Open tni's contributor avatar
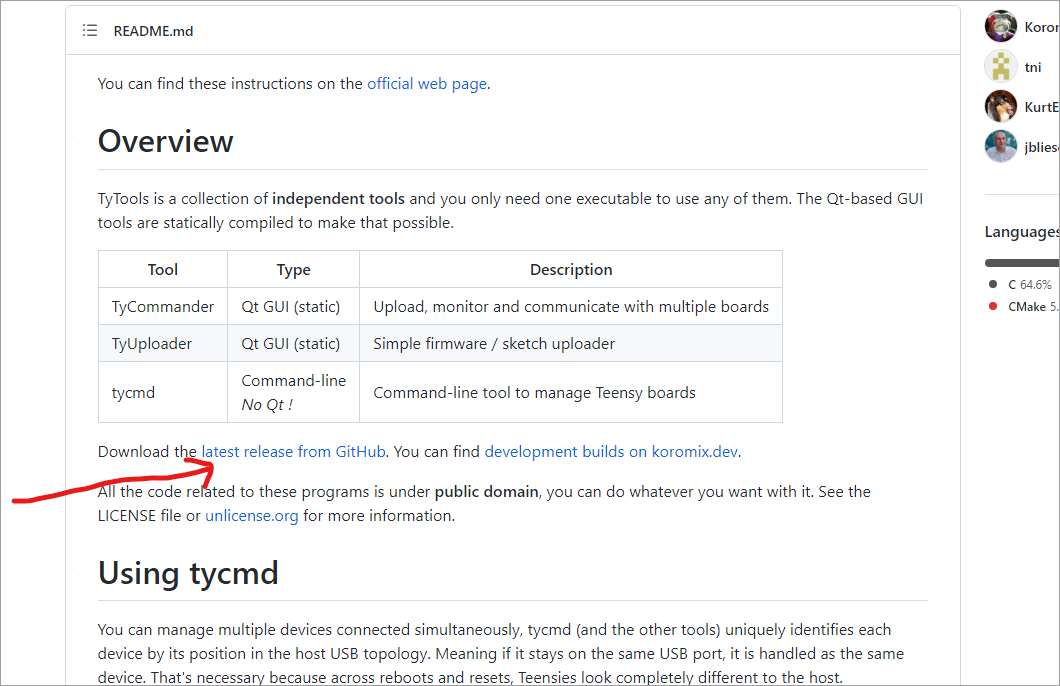The height and width of the screenshot is (686, 1060). 1000,65
